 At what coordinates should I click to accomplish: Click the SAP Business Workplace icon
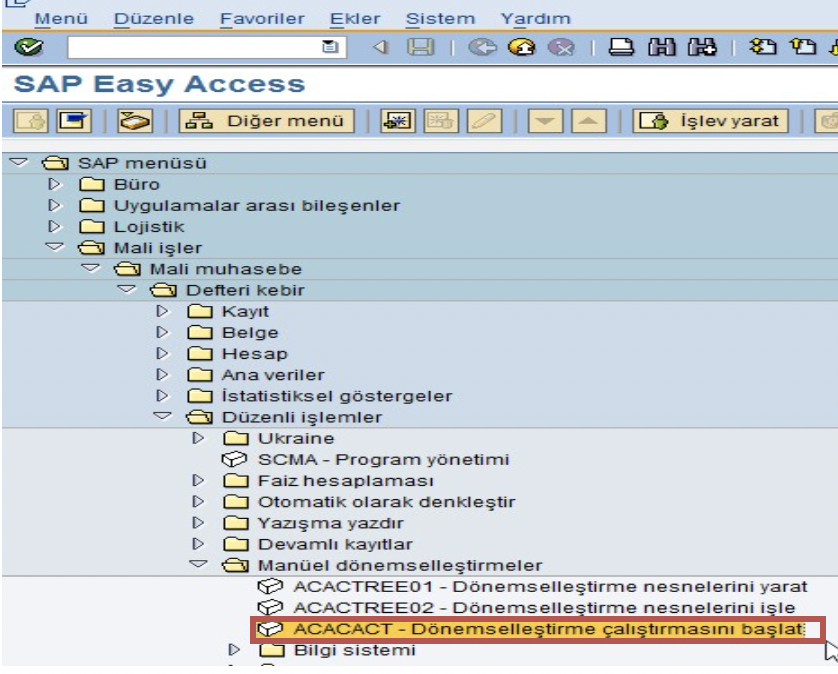click(x=135, y=121)
